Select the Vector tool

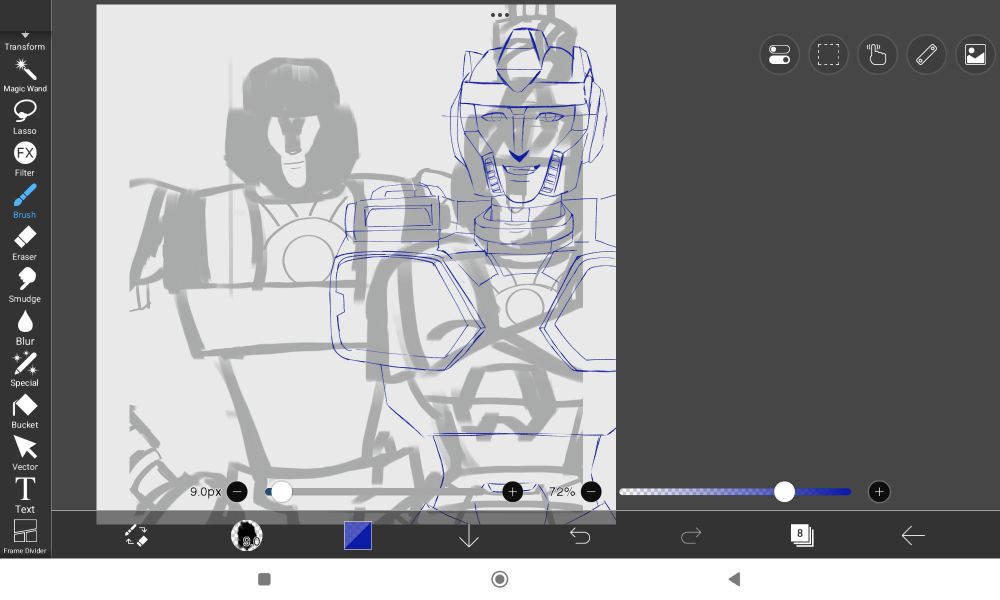(x=25, y=453)
